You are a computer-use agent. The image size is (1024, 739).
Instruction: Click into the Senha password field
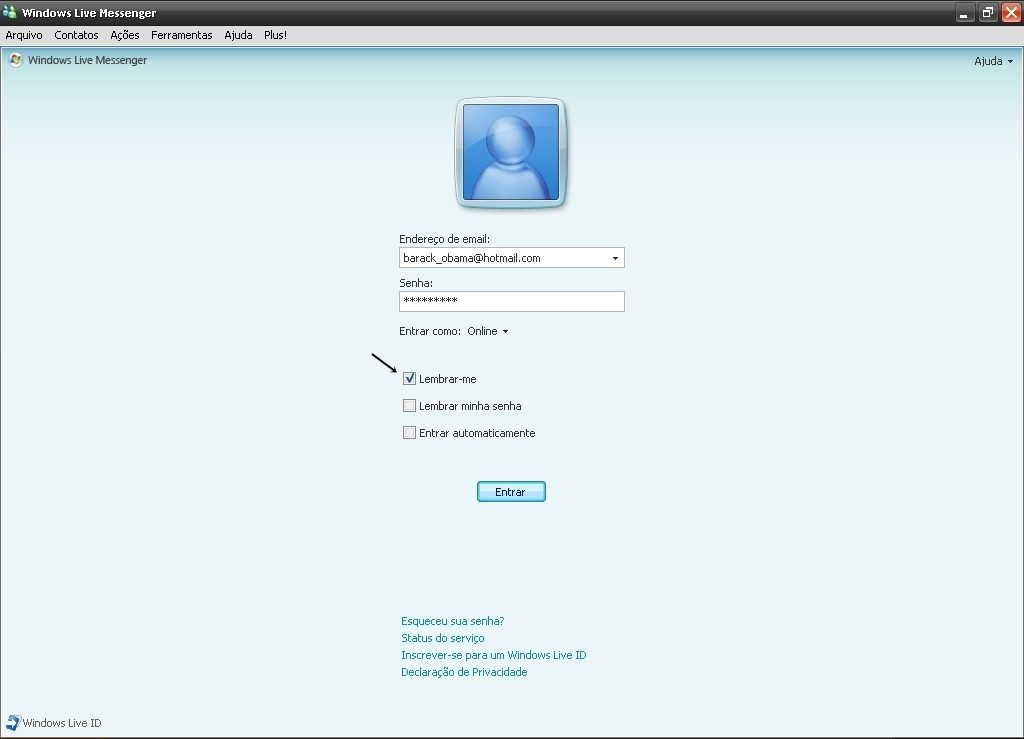tap(512, 301)
